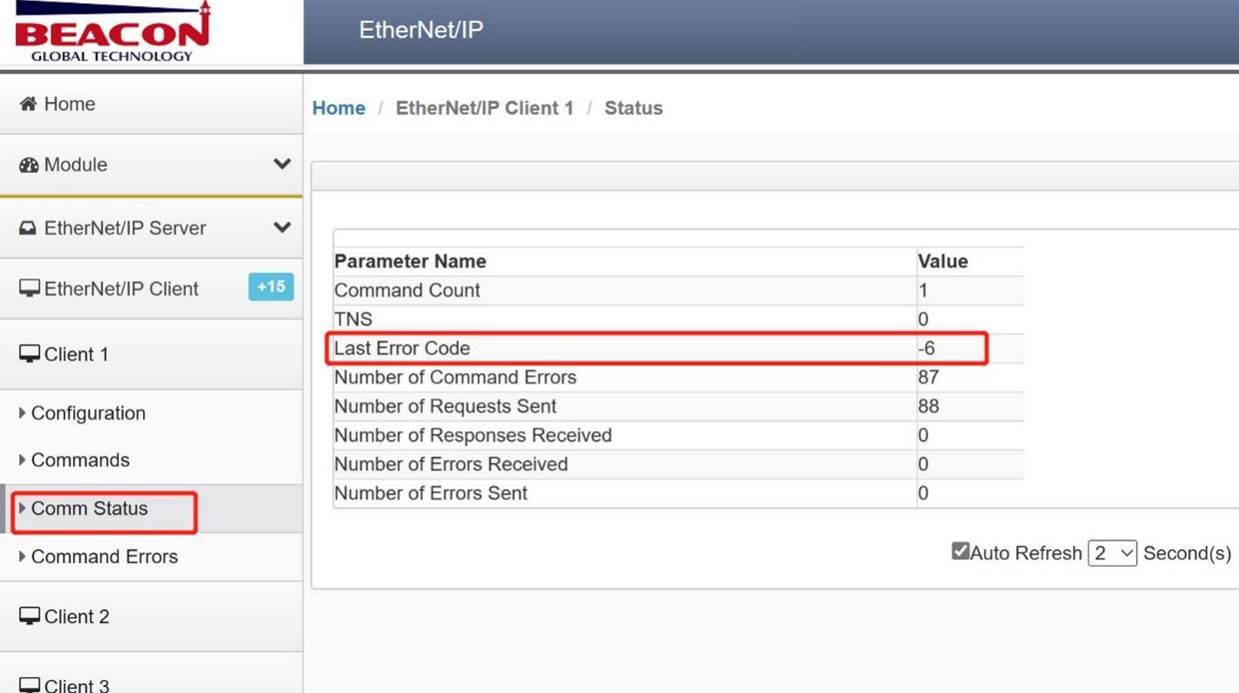The height and width of the screenshot is (693, 1239).
Task: Click the Client 2 monitor icon
Action: coord(29,616)
